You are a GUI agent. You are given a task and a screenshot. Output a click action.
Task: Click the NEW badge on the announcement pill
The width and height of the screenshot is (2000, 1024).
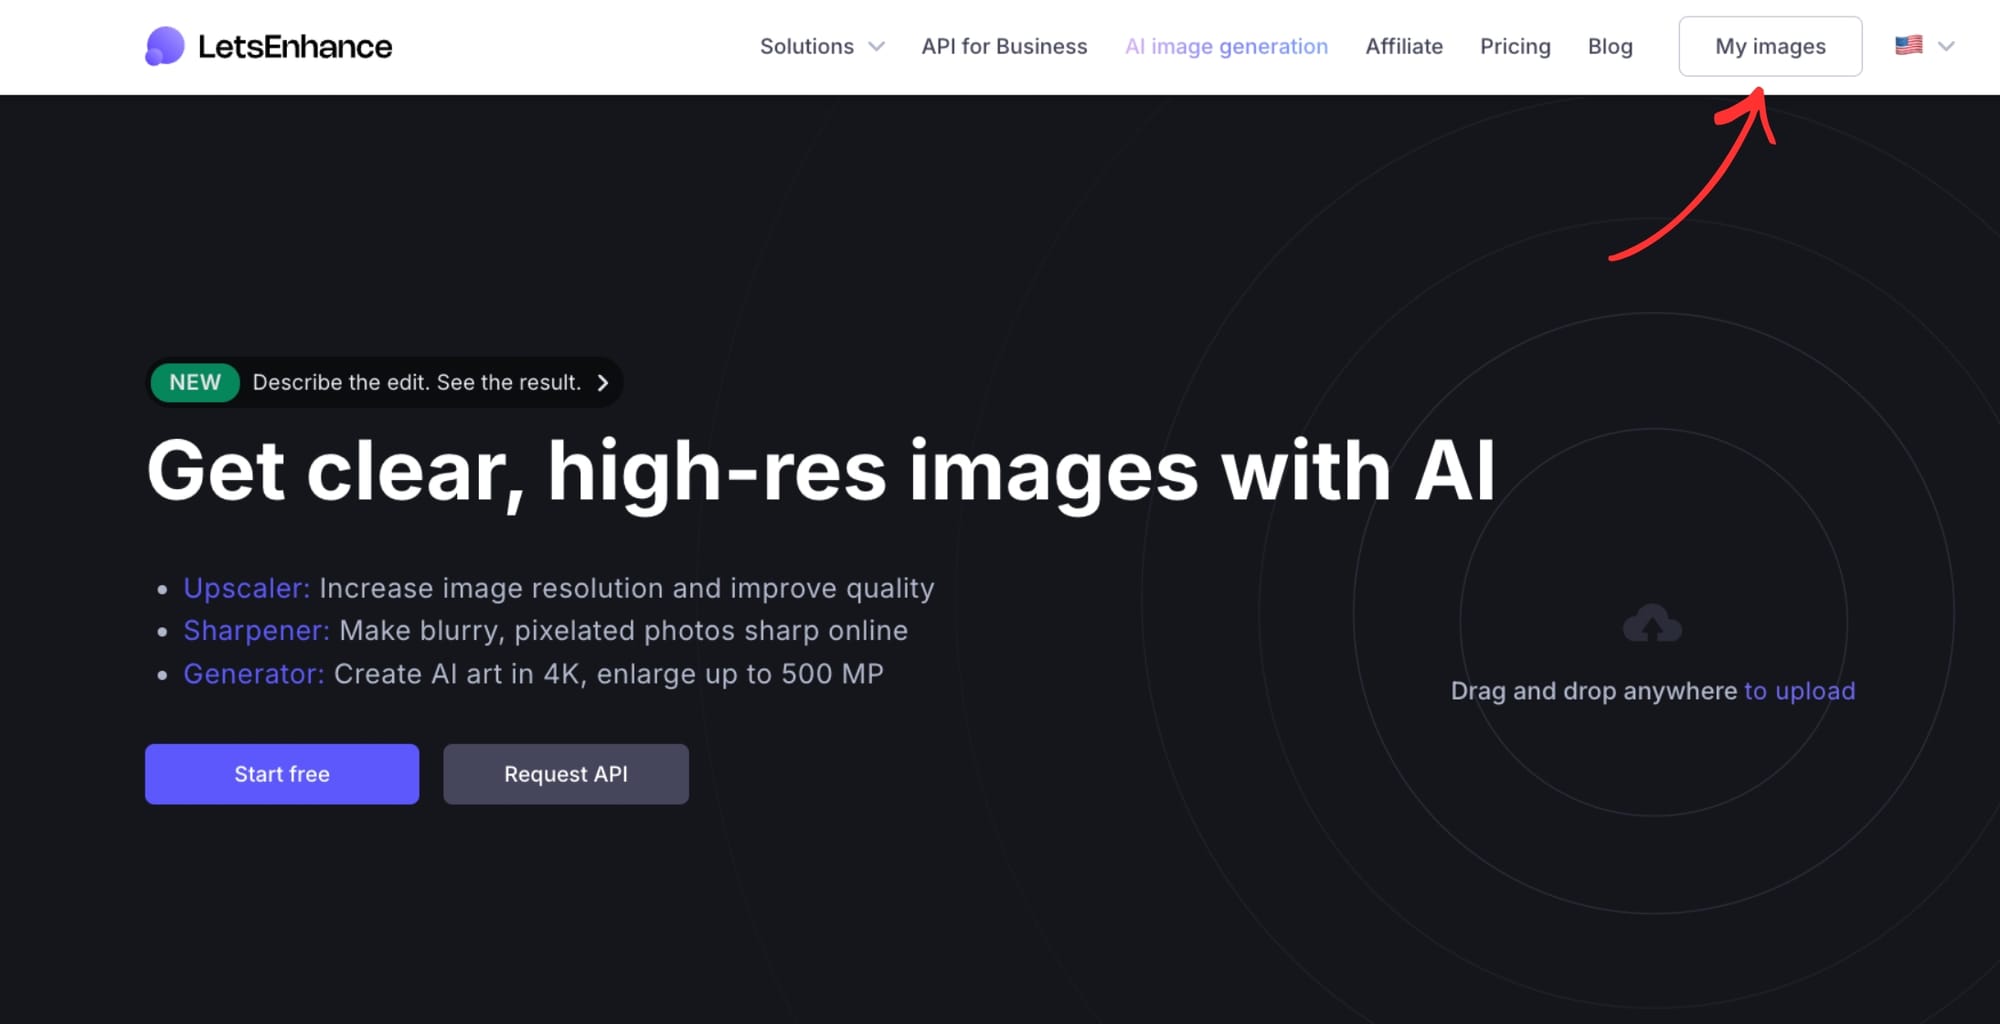point(194,382)
